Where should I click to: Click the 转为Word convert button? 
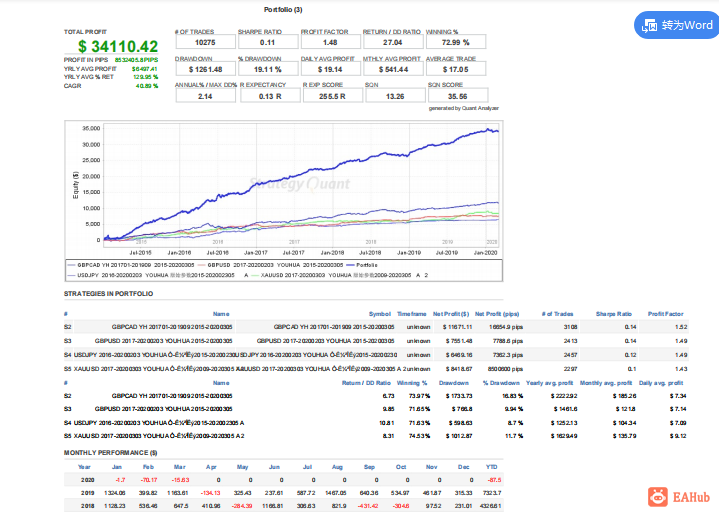(x=677, y=25)
